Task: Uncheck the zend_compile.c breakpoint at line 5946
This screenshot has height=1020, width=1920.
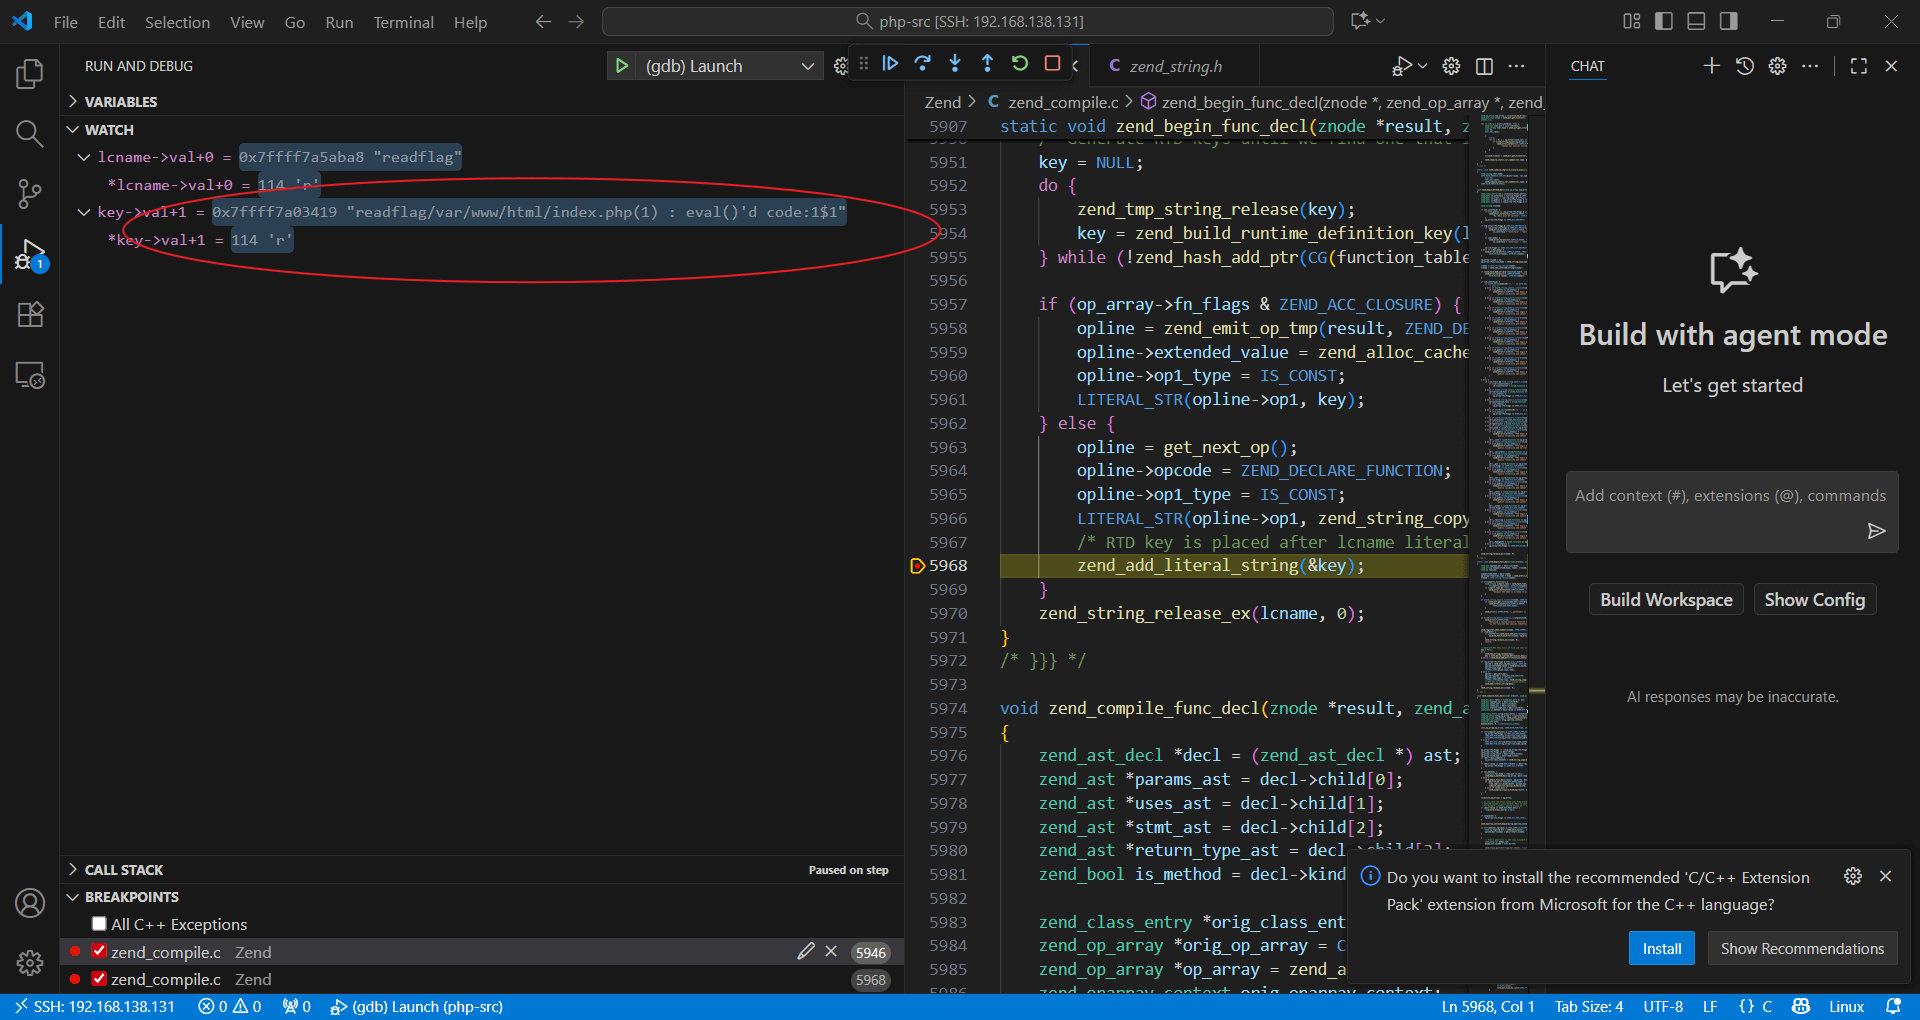Action: (99, 952)
